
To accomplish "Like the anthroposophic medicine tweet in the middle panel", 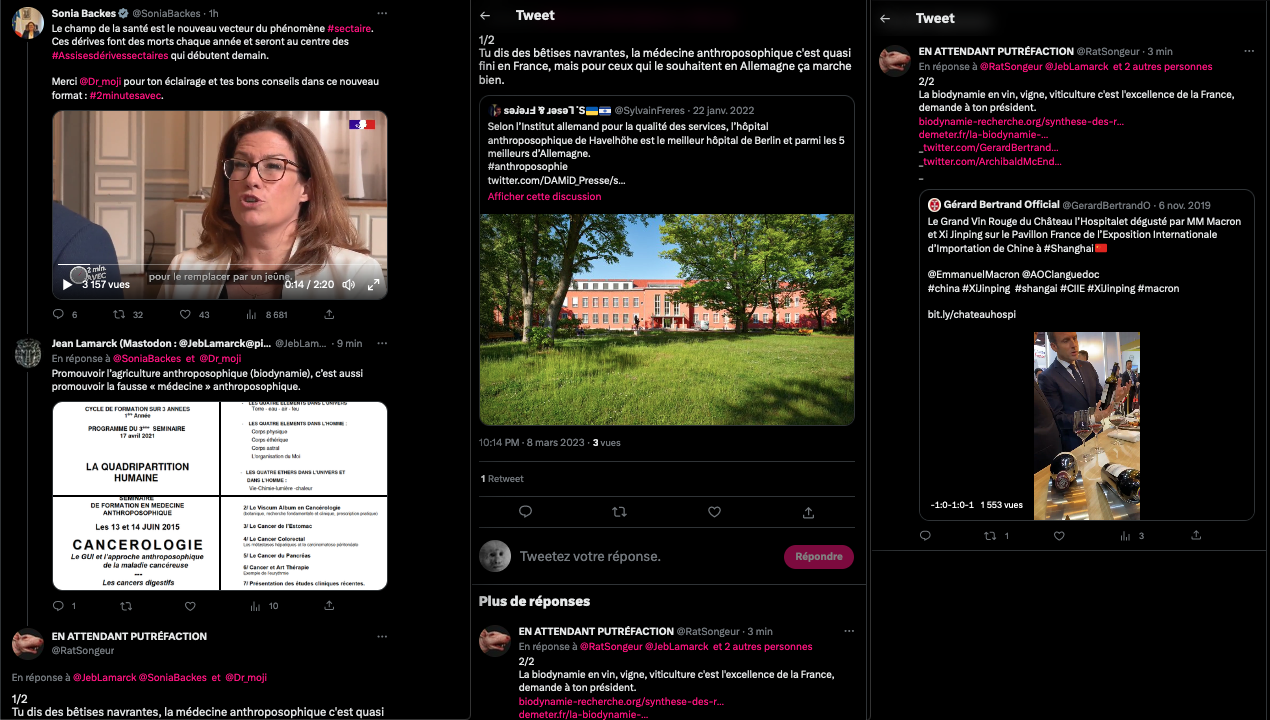I will coord(714,511).
